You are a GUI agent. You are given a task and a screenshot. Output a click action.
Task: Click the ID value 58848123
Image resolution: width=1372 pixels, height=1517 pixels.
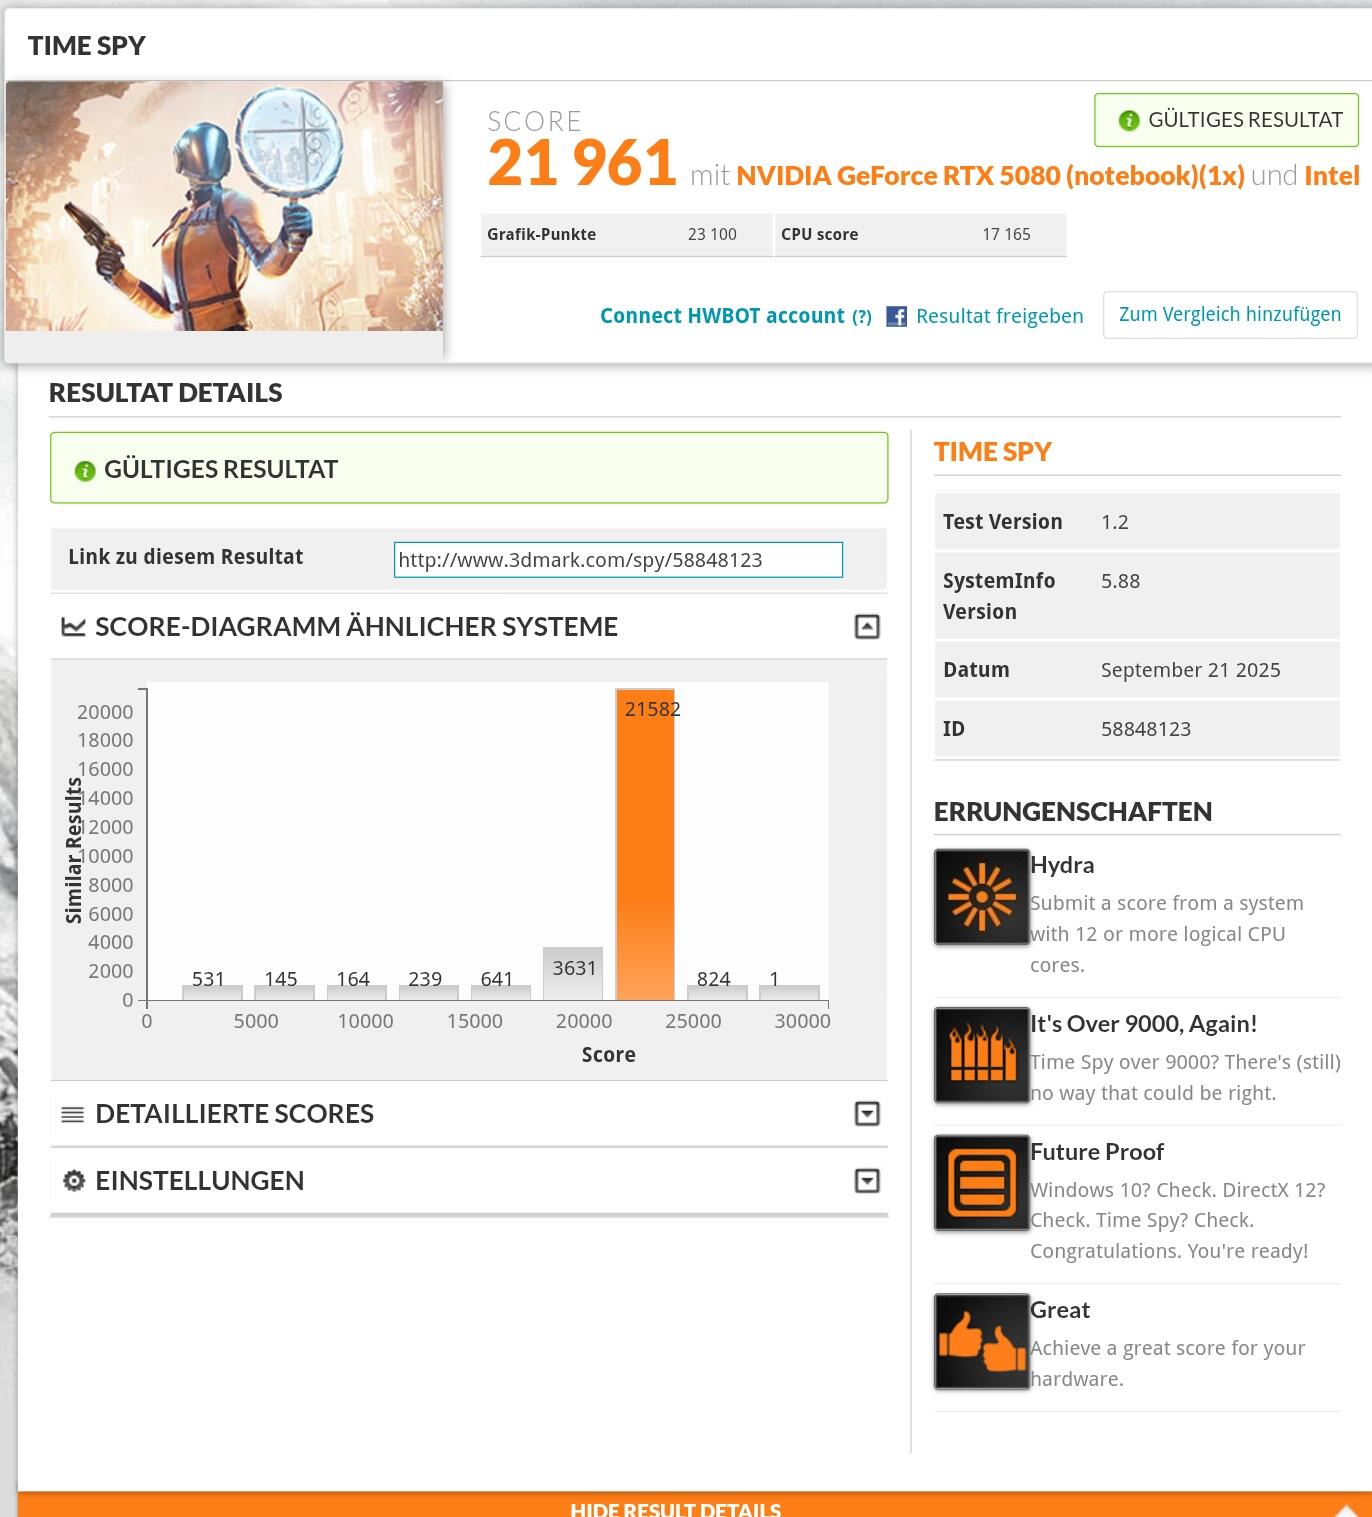pos(1146,729)
